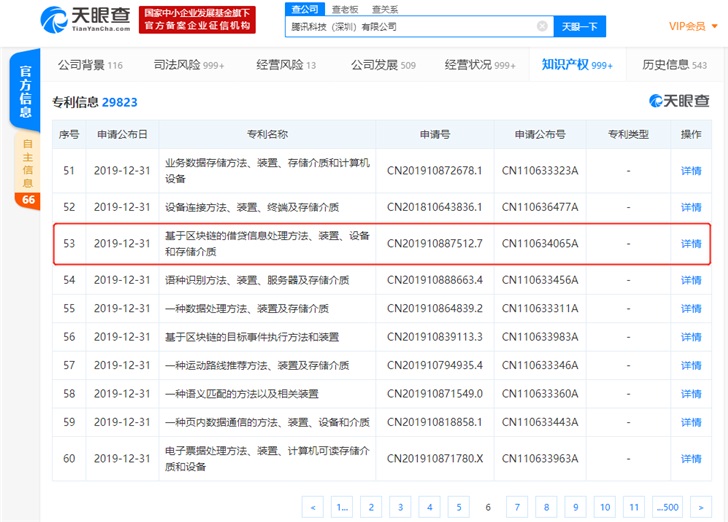Open the 历史信息 tab
This screenshot has height=522, width=728.
pos(674,65)
